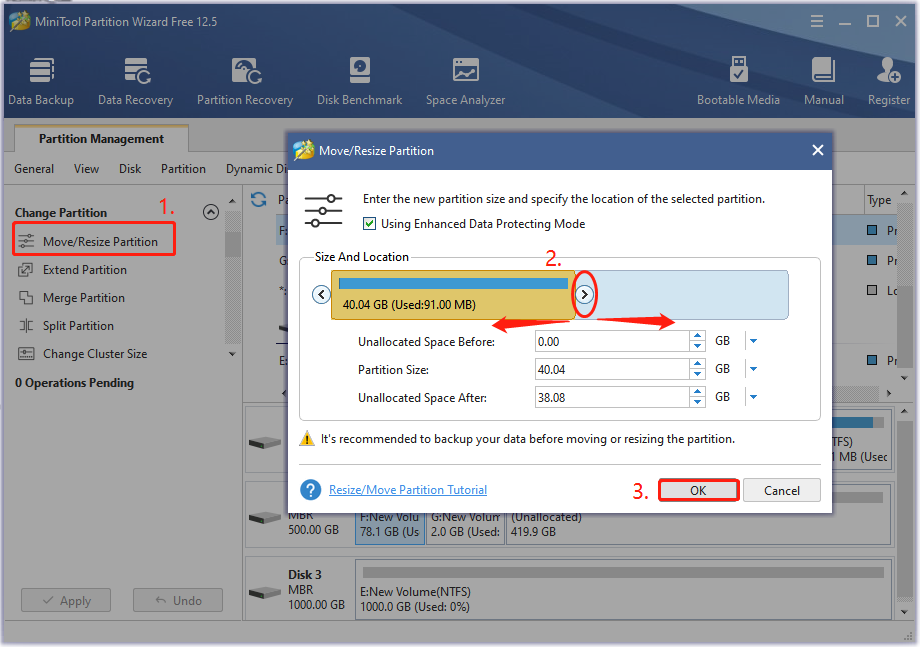Screen dimensions: 923x647
Task: Click the Merge Partition icon
Action: click(x=26, y=298)
